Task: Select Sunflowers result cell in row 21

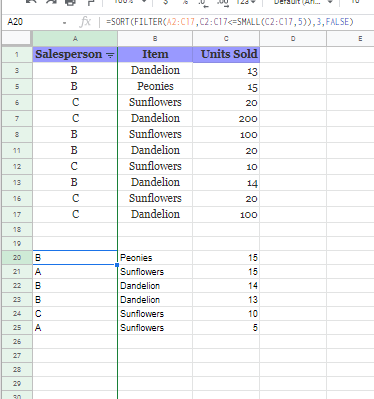Action: tap(155, 271)
